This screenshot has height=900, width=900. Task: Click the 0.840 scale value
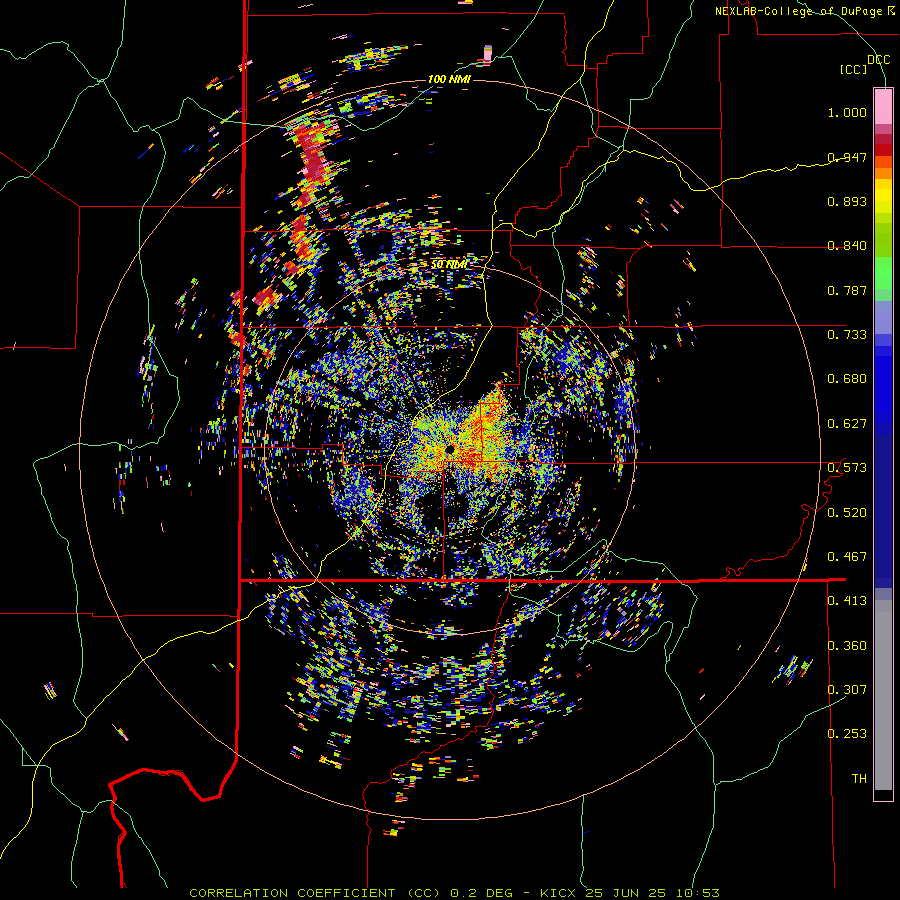pos(847,246)
